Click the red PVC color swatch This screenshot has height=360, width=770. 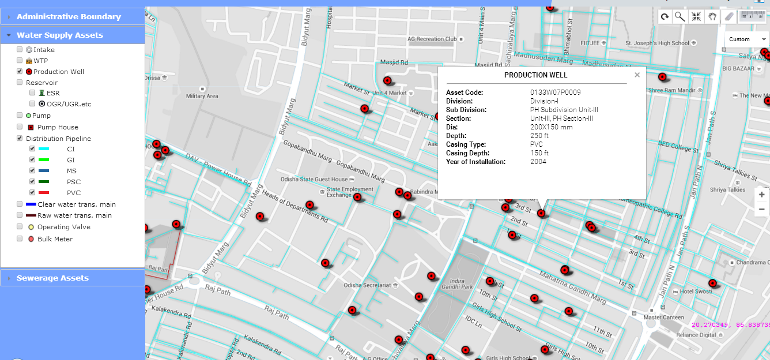(43, 193)
